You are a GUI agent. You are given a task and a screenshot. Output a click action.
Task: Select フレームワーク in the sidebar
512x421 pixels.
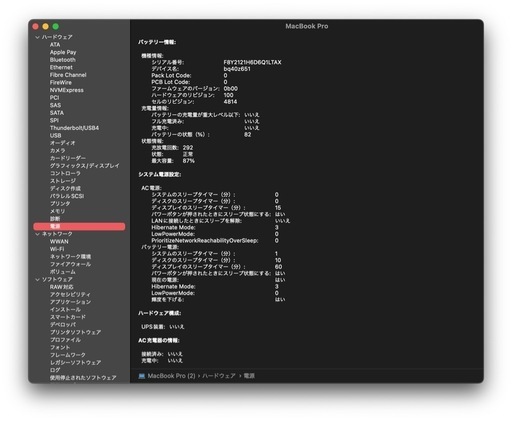68,355
